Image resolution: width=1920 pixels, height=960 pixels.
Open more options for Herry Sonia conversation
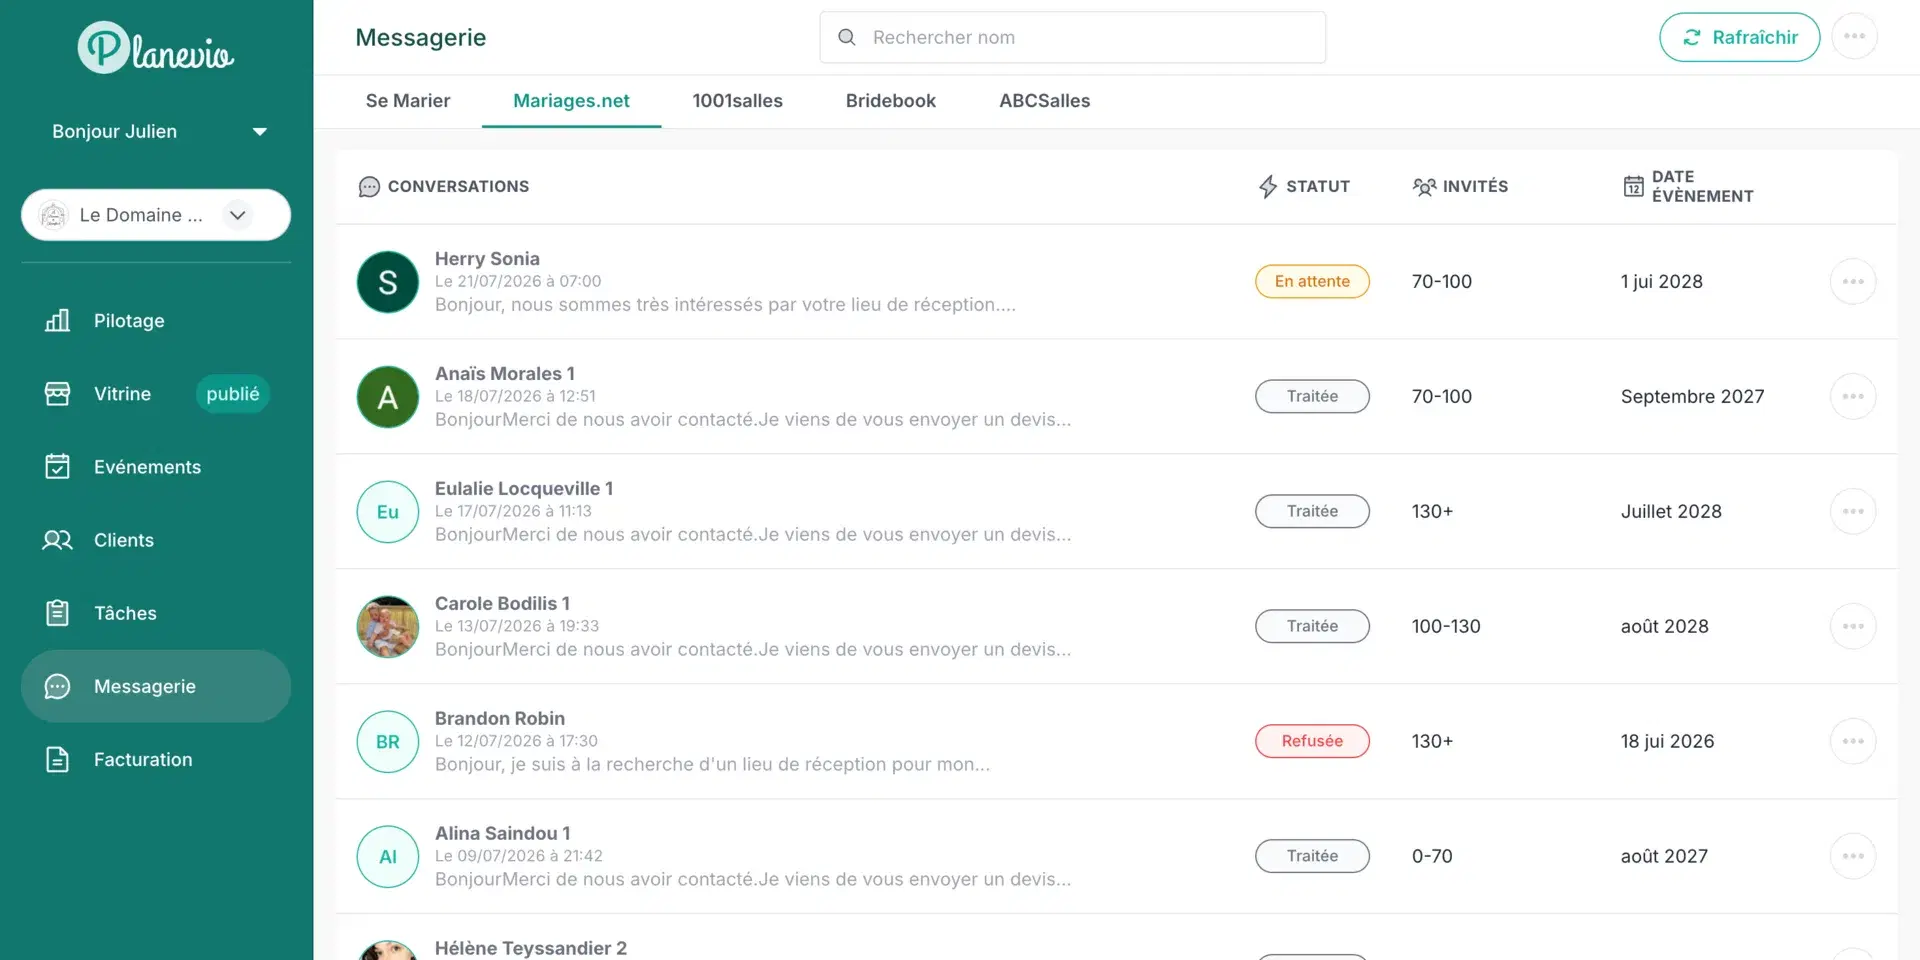1852,282
